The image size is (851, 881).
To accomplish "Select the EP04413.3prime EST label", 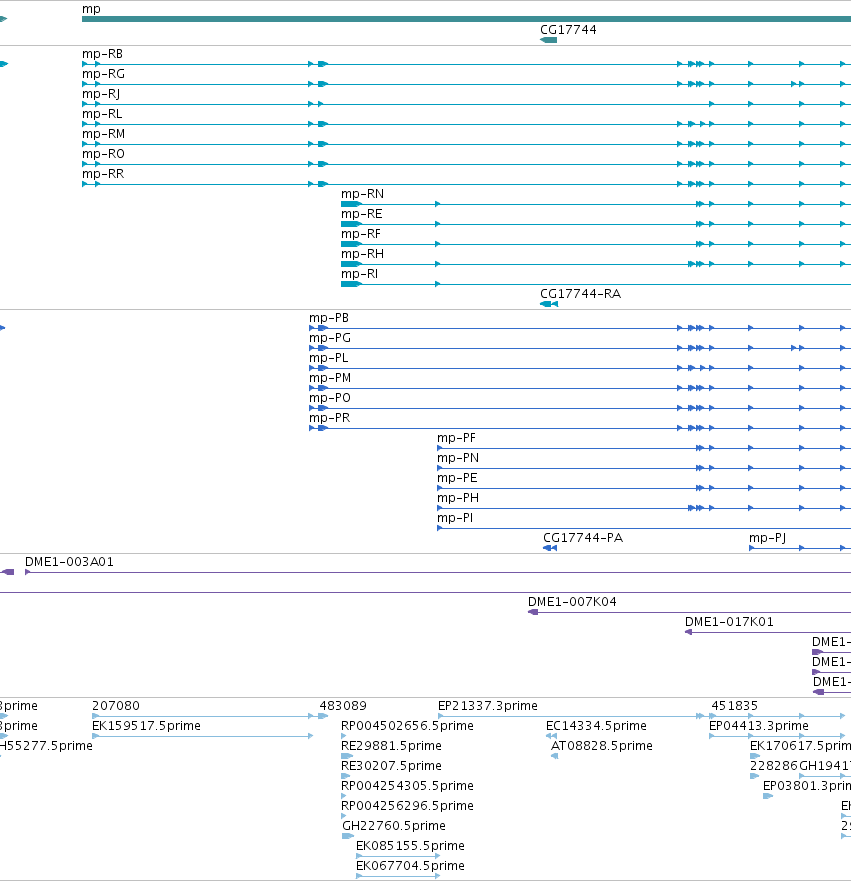I will pos(758,726).
